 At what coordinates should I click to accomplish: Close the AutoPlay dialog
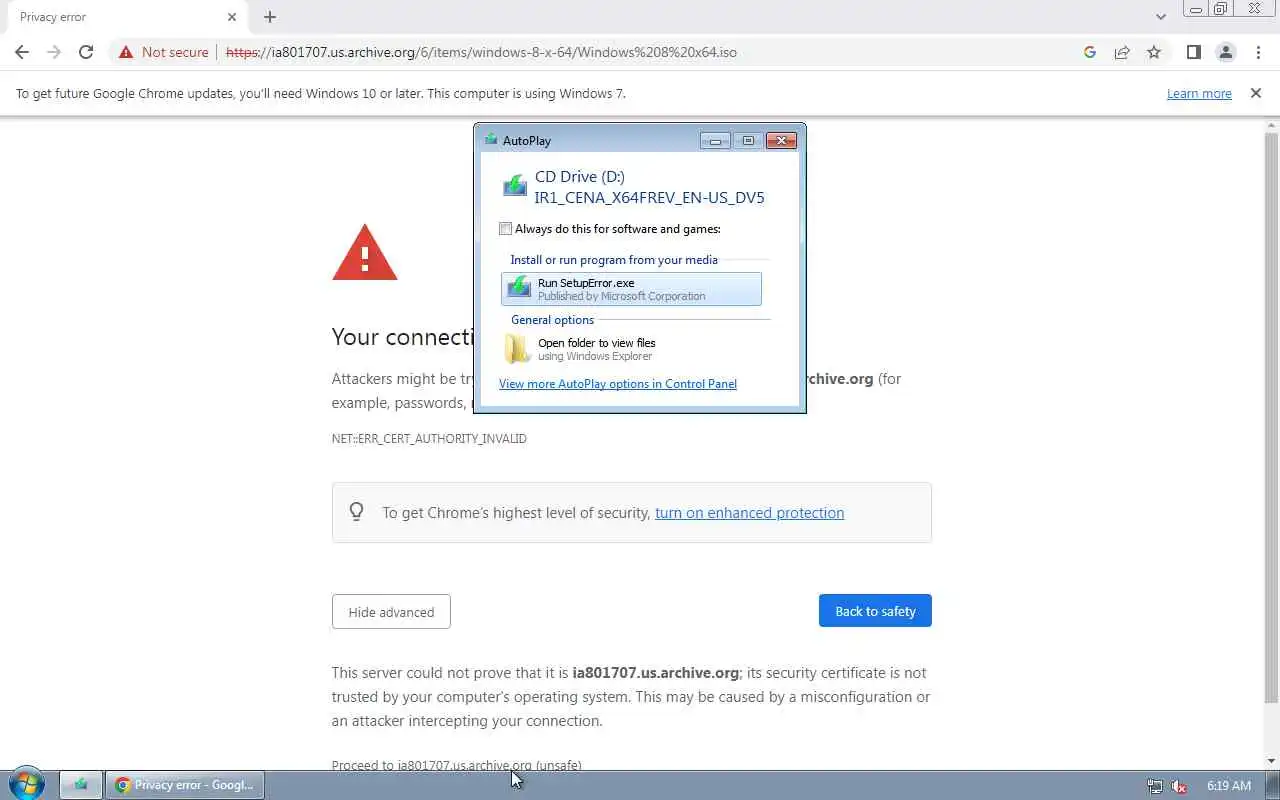point(781,141)
